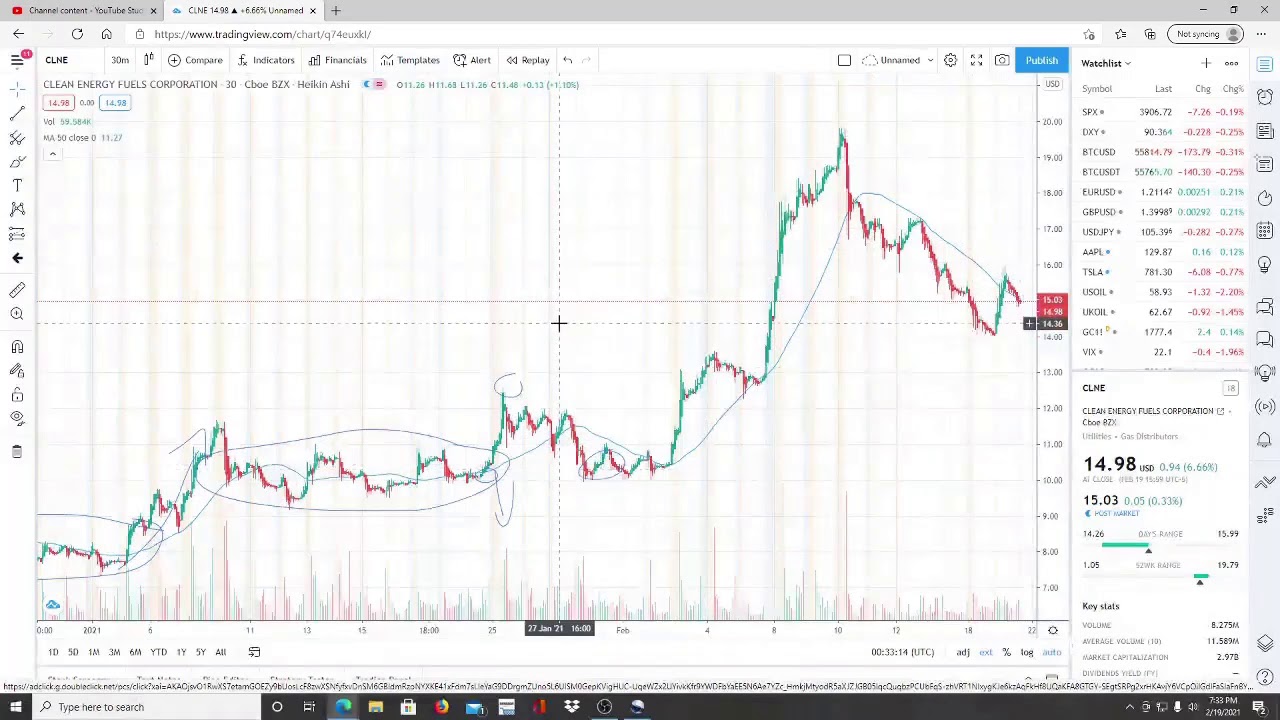This screenshot has height=720, width=1280.
Task: Collapse the indicator legend chevron
Action: coord(52,154)
